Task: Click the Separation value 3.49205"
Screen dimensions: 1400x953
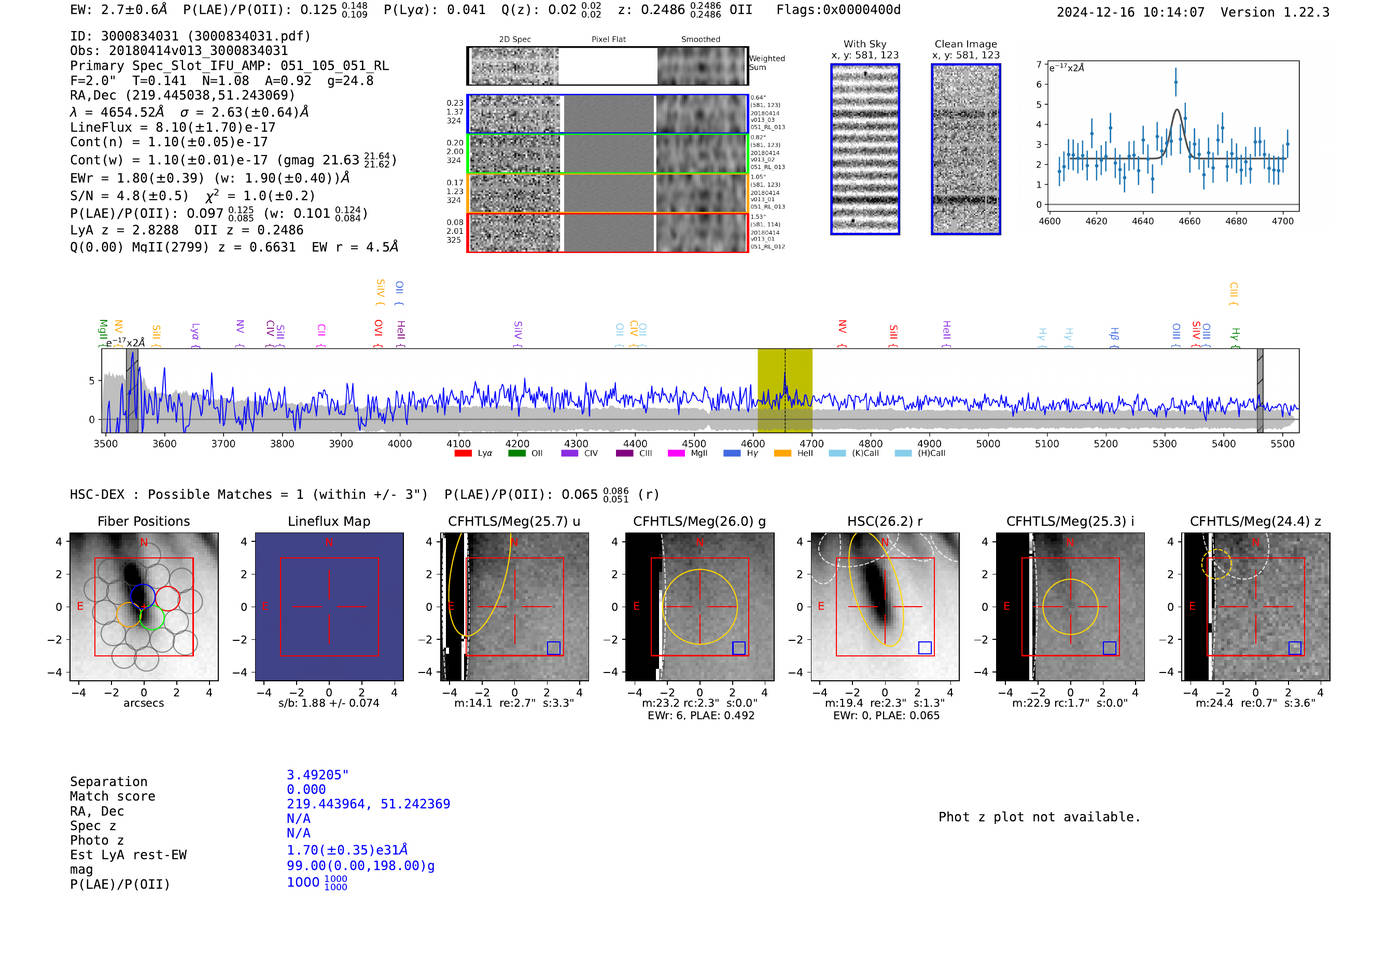Action: (317, 775)
